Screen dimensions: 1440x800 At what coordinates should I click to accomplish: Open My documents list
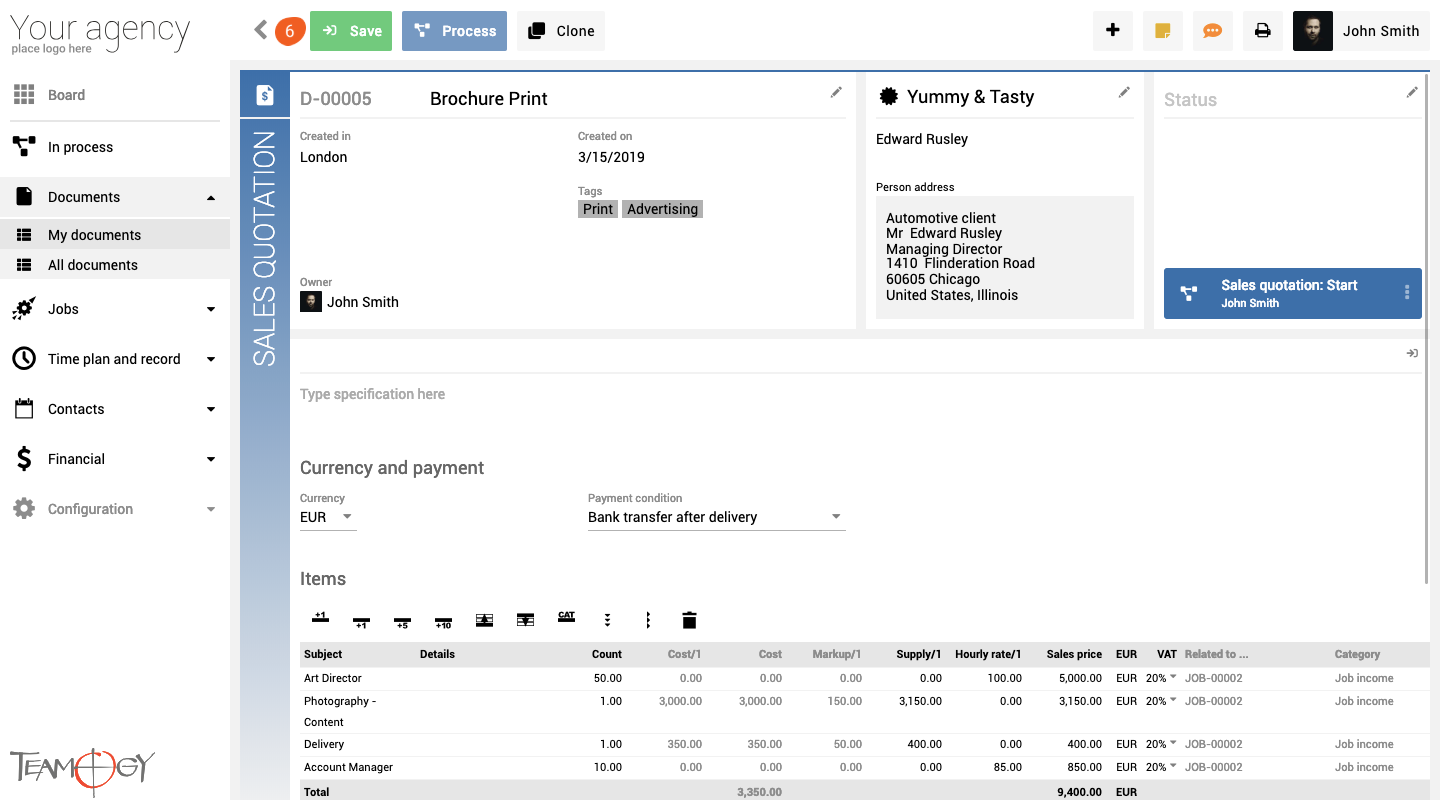tap(115, 235)
